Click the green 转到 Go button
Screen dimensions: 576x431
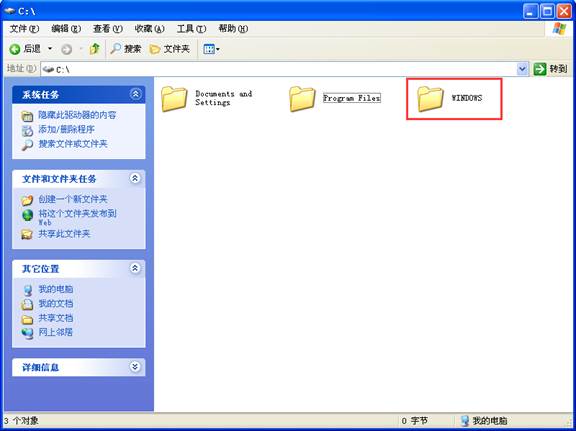pyautogui.click(x=550, y=69)
